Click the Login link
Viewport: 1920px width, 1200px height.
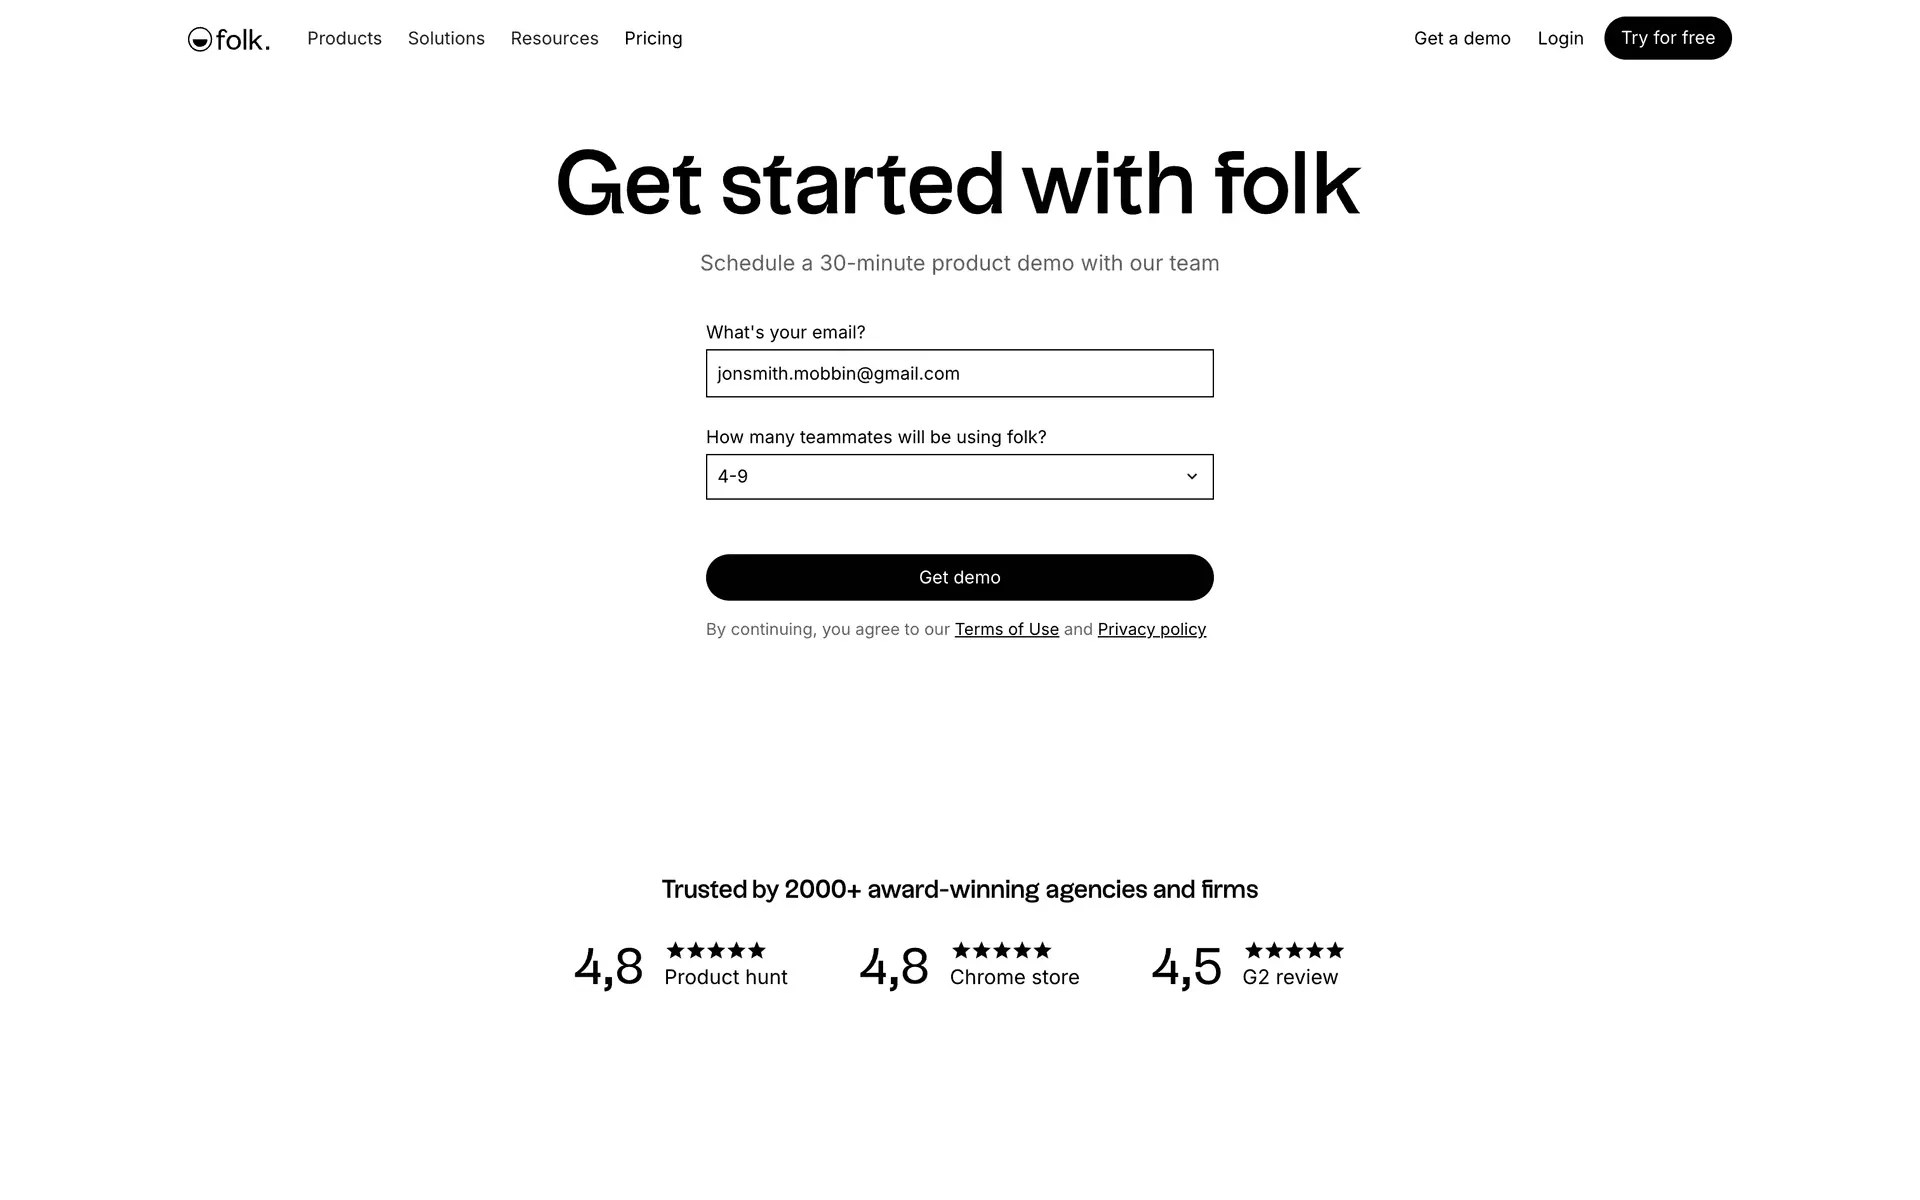click(x=1560, y=38)
